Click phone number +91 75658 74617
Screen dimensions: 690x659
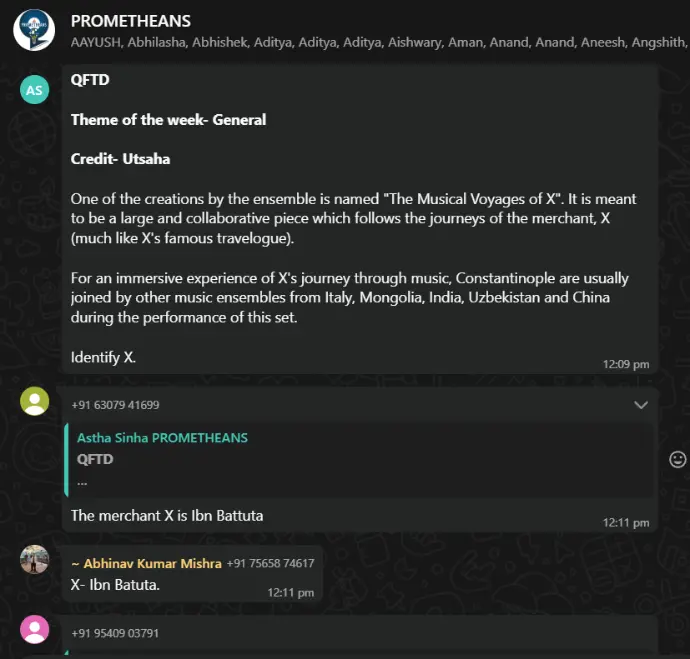pyautogui.click(x=270, y=563)
